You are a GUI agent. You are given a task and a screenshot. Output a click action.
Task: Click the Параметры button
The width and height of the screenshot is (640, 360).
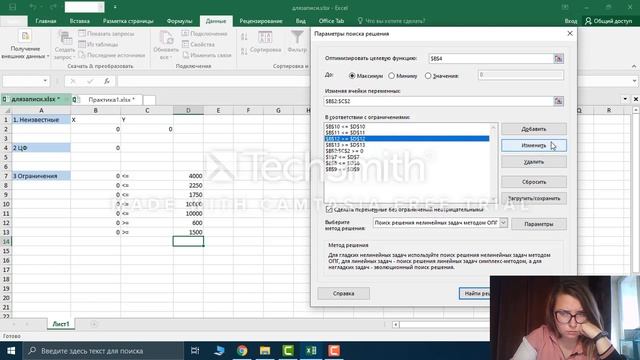(x=539, y=224)
